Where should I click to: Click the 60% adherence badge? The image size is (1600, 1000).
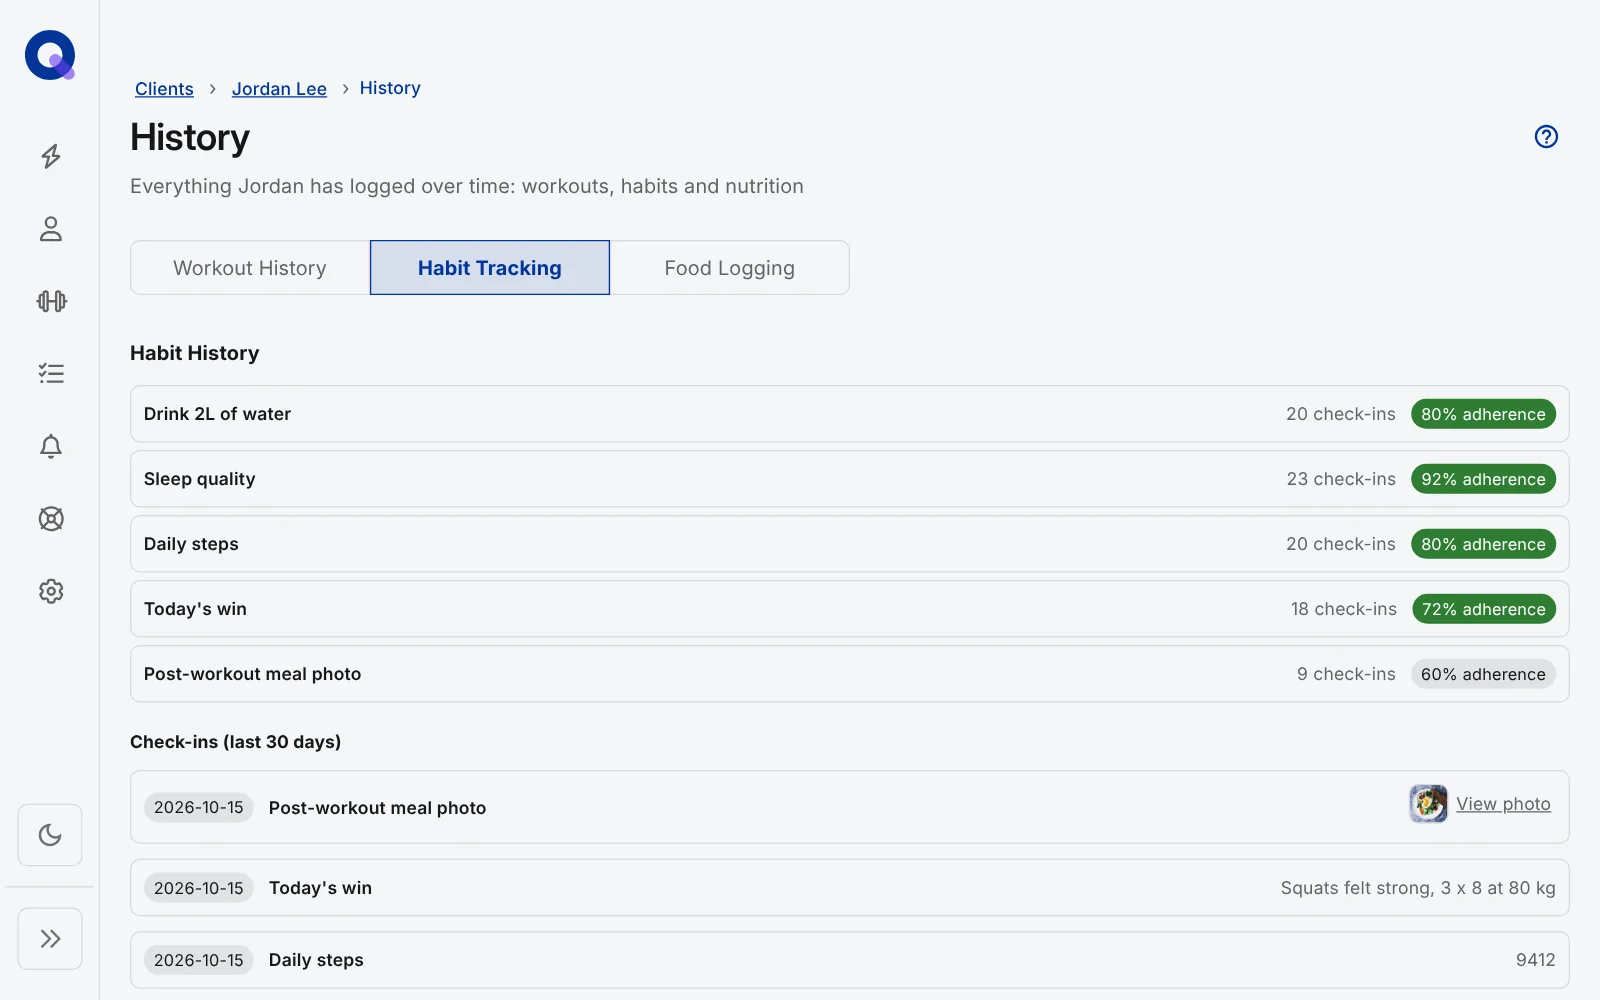[x=1483, y=674]
